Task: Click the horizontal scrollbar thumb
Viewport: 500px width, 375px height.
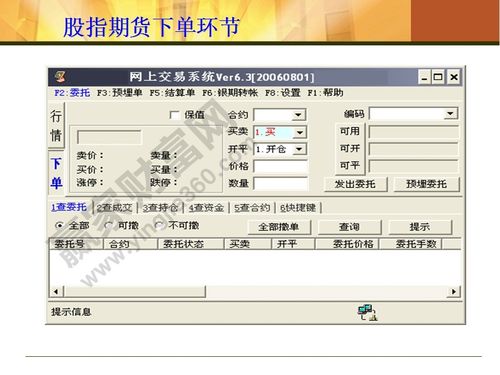Action: coord(135,292)
